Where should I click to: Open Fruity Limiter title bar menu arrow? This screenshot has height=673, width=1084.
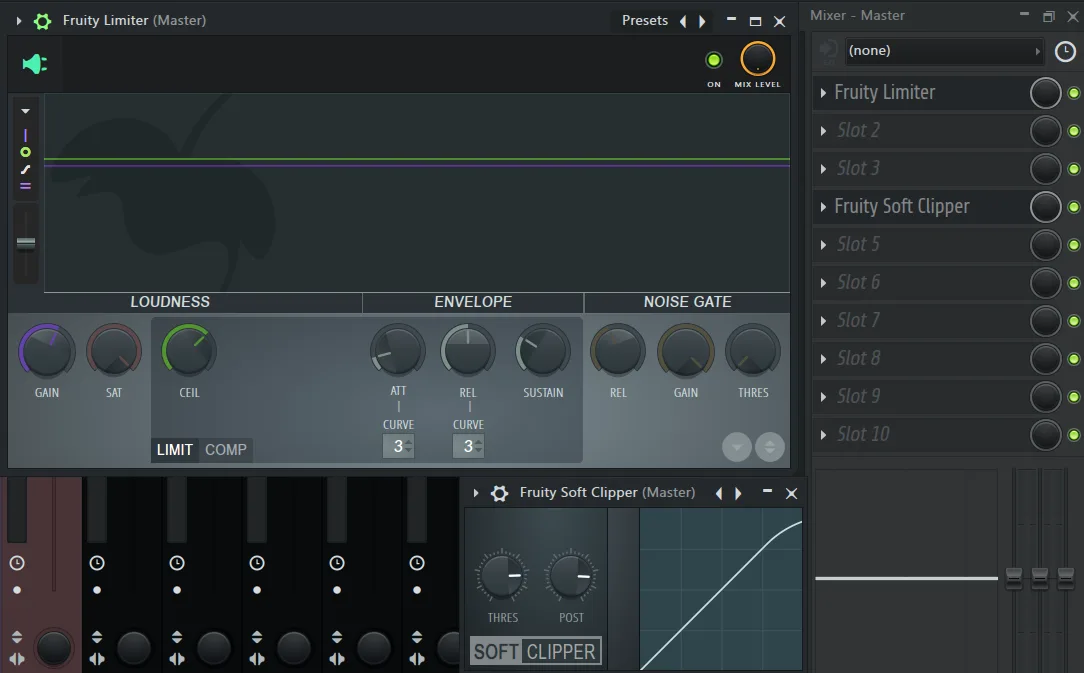tap(19, 21)
